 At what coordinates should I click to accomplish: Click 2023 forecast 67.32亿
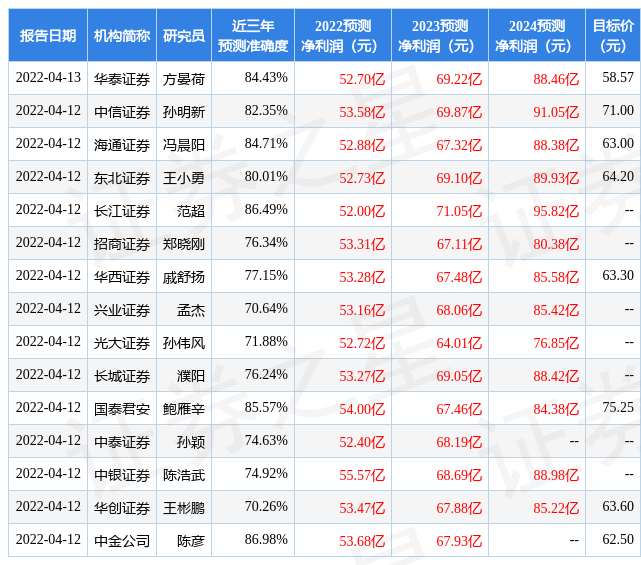[459, 145]
